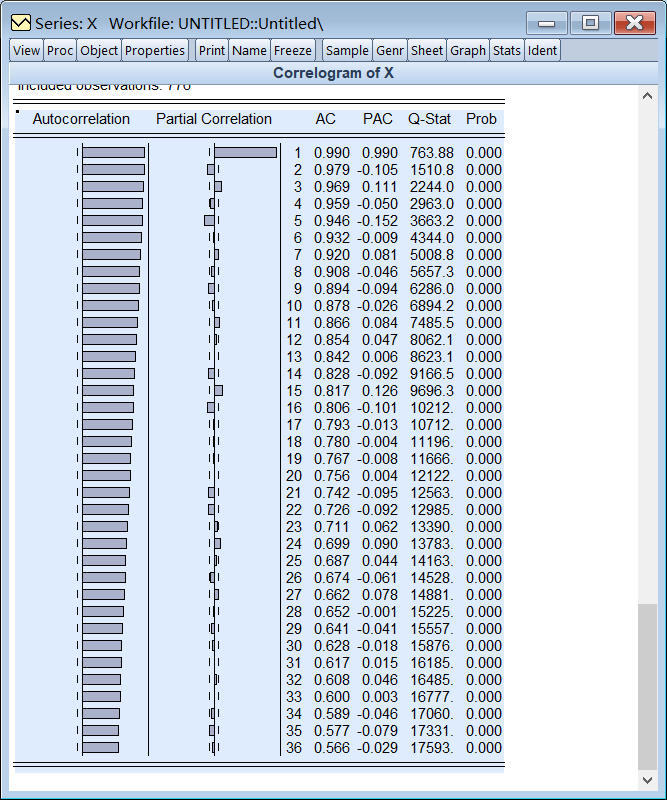Select AC value 0.674 at lag 26

point(332,578)
